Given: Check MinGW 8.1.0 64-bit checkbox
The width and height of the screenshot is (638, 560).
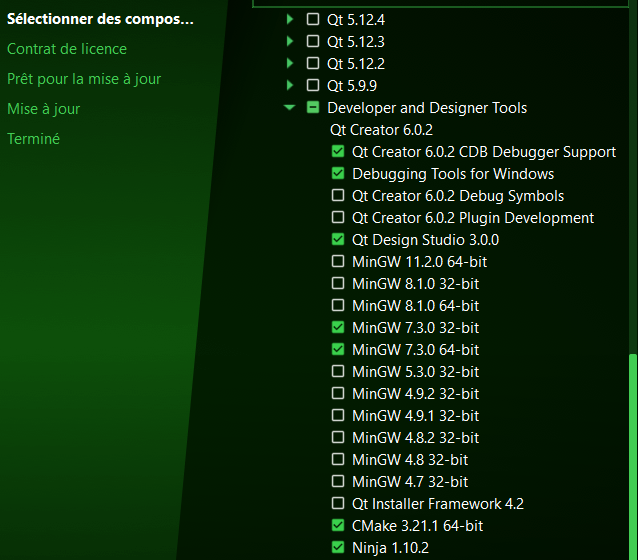Looking at the screenshot, I should [338, 305].
